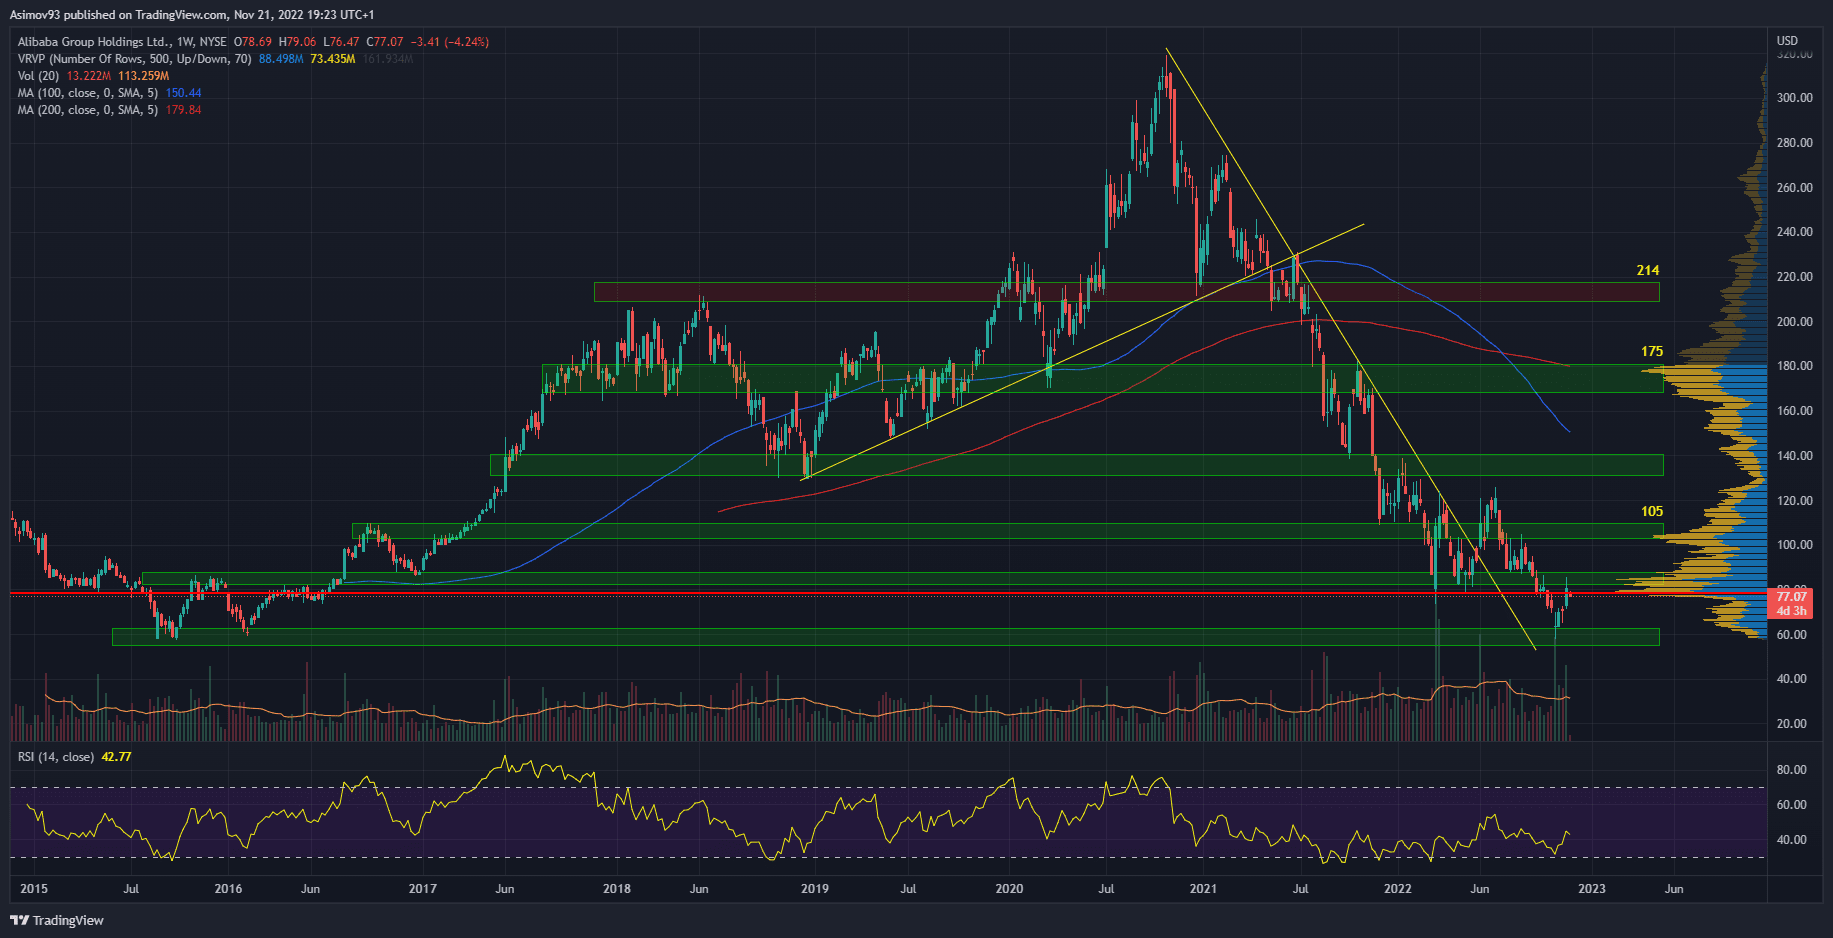The height and width of the screenshot is (938, 1833).
Task: Click the RSI (14, close) legend
Action: pos(56,757)
